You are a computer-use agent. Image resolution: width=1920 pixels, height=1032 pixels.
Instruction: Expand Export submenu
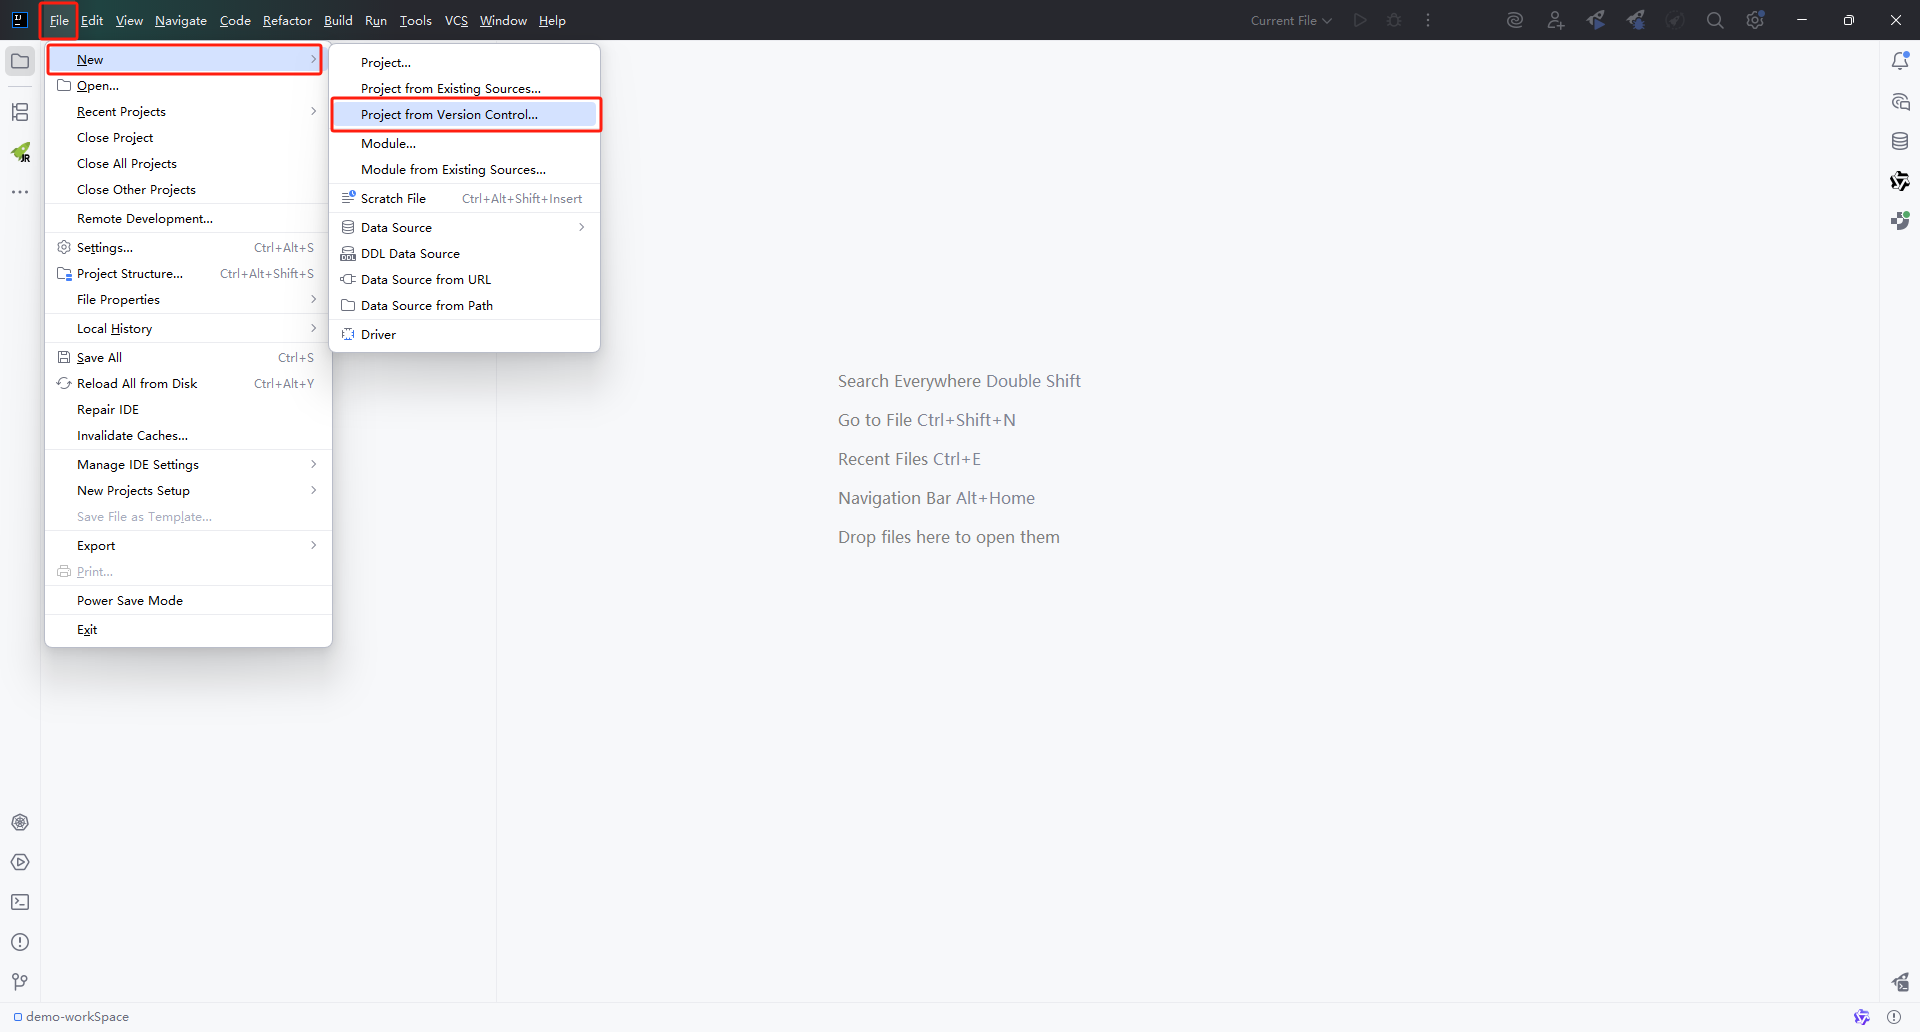[188, 546]
